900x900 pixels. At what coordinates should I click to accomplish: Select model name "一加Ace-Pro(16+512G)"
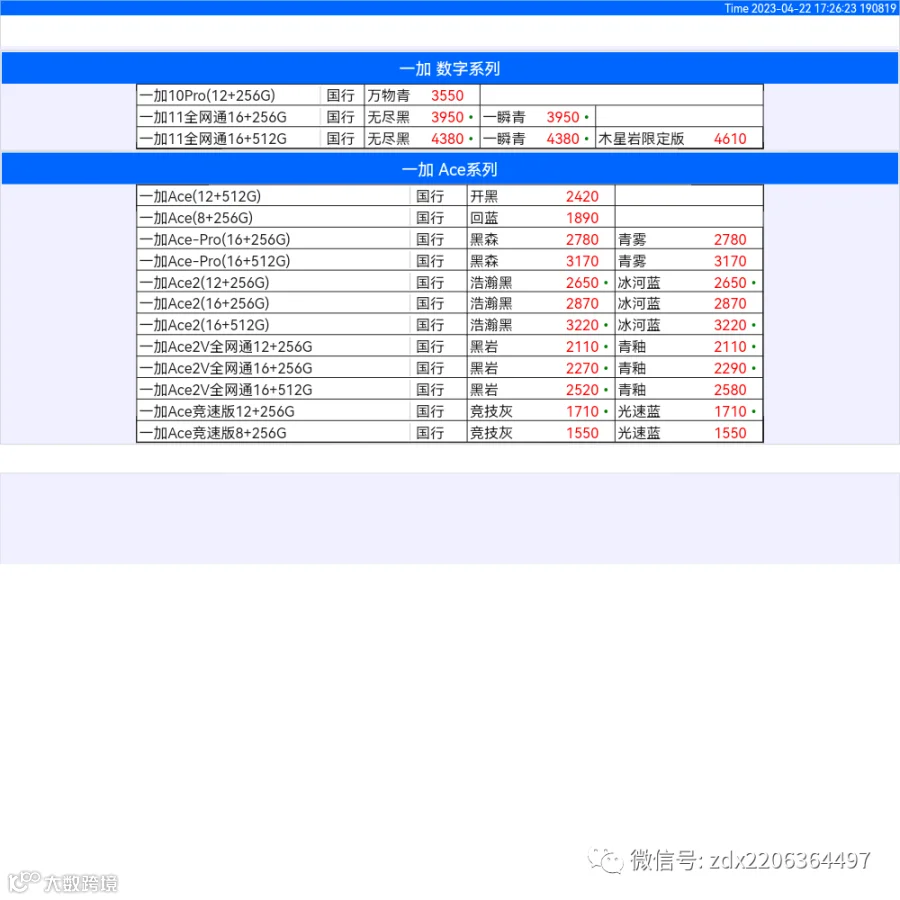coord(215,261)
